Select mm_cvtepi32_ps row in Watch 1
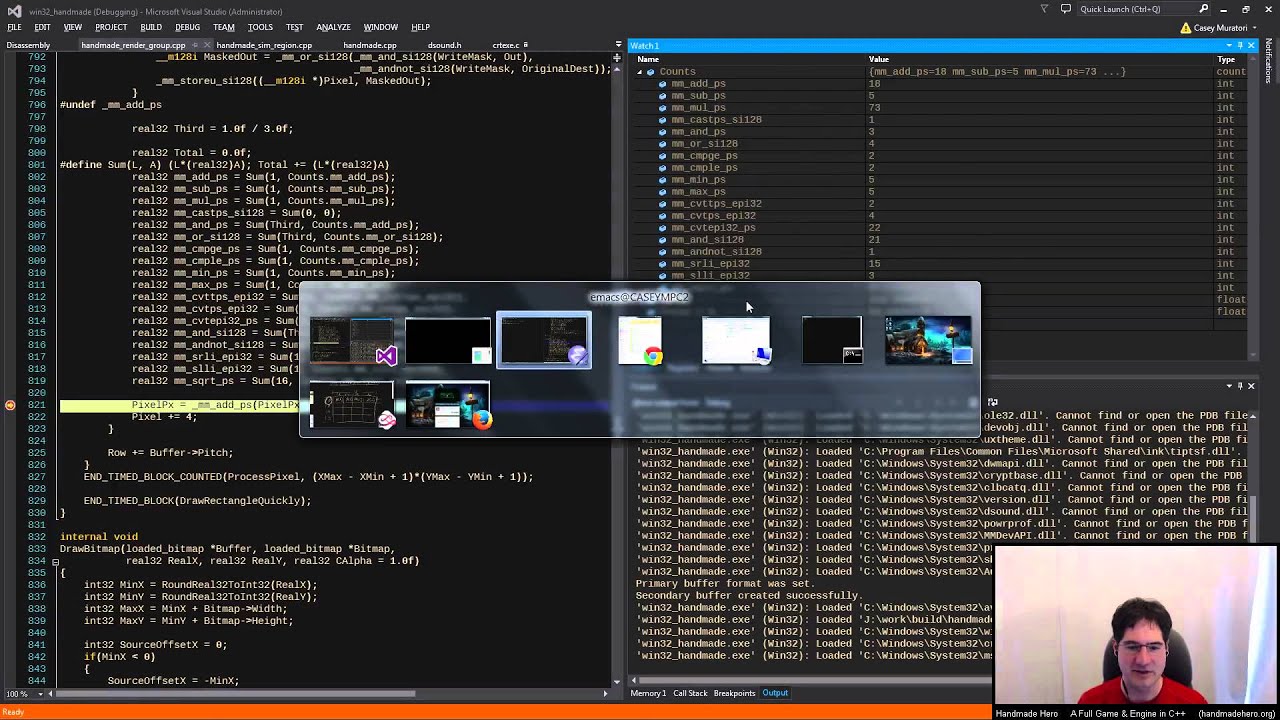Screen dimensions: 1280x720 (x=941, y=228)
